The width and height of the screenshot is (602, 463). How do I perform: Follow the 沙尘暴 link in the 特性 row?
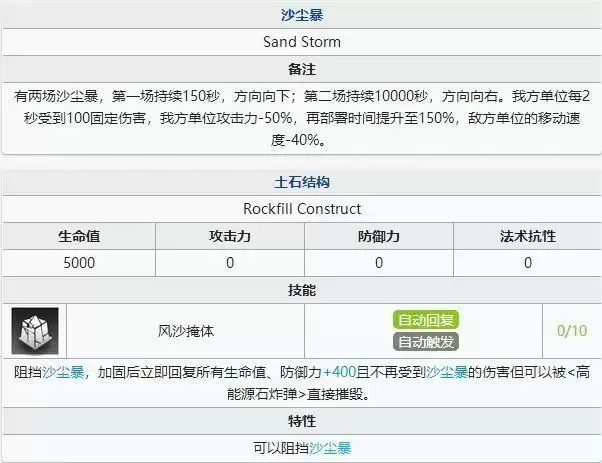(x=330, y=448)
